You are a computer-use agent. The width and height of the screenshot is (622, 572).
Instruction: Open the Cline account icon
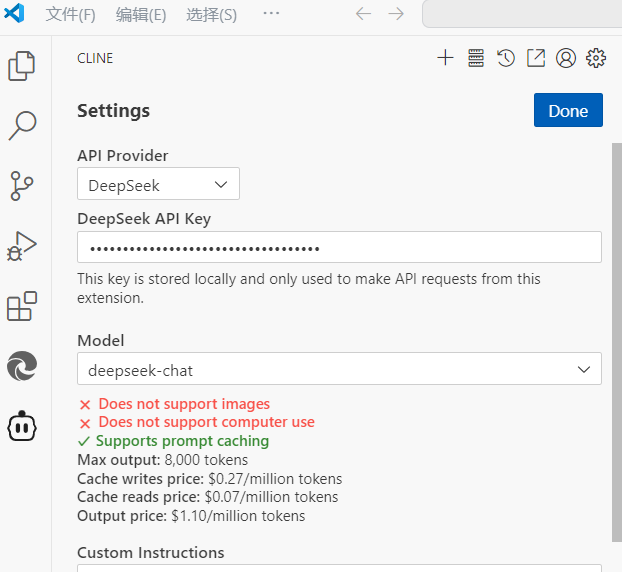tap(566, 58)
